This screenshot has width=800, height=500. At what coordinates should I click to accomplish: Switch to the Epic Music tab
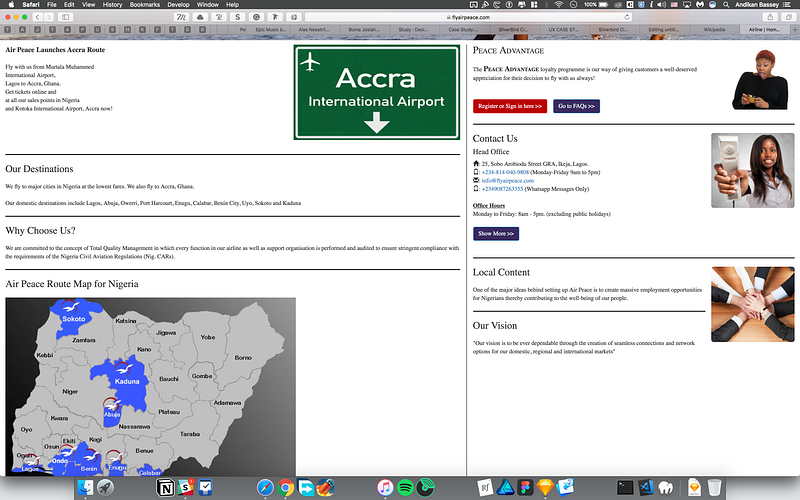pos(270,30)
